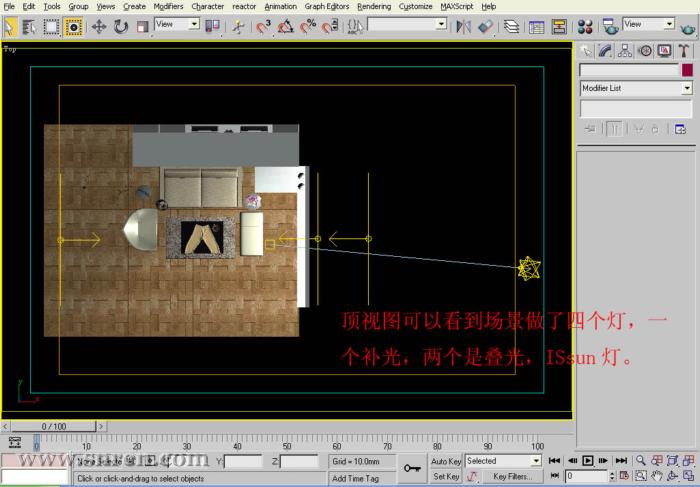Toggle the Auto Key animation mode

pyautogui.click(x=446, y=462)
